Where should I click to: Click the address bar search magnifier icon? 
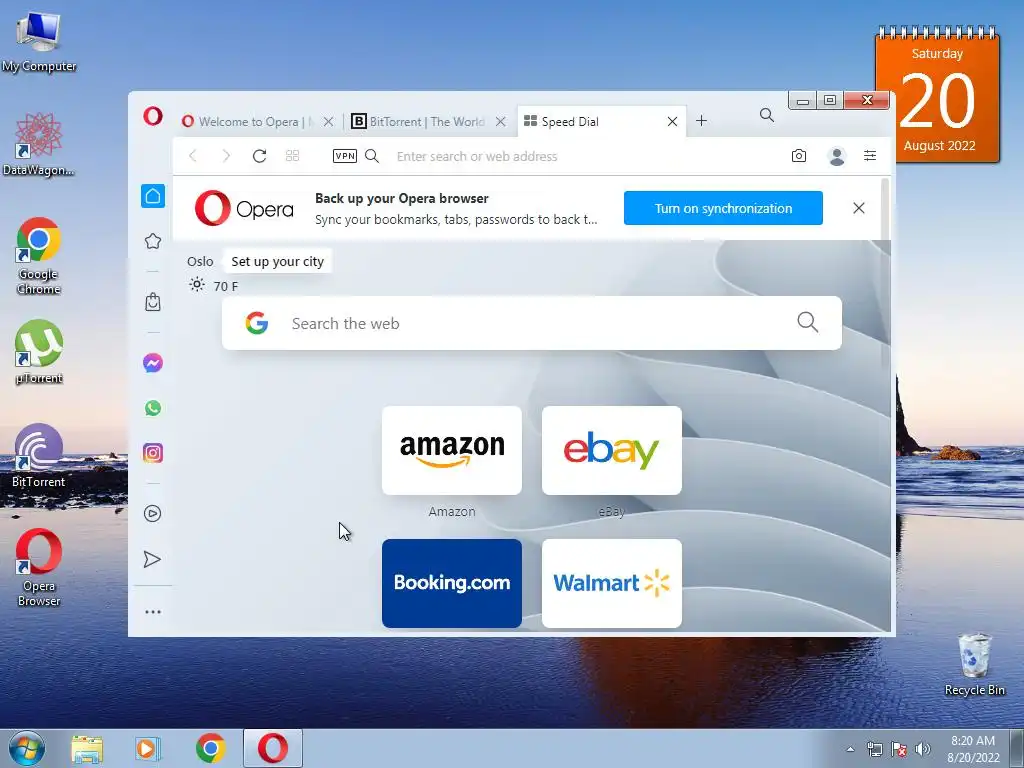tap(372, 156)
